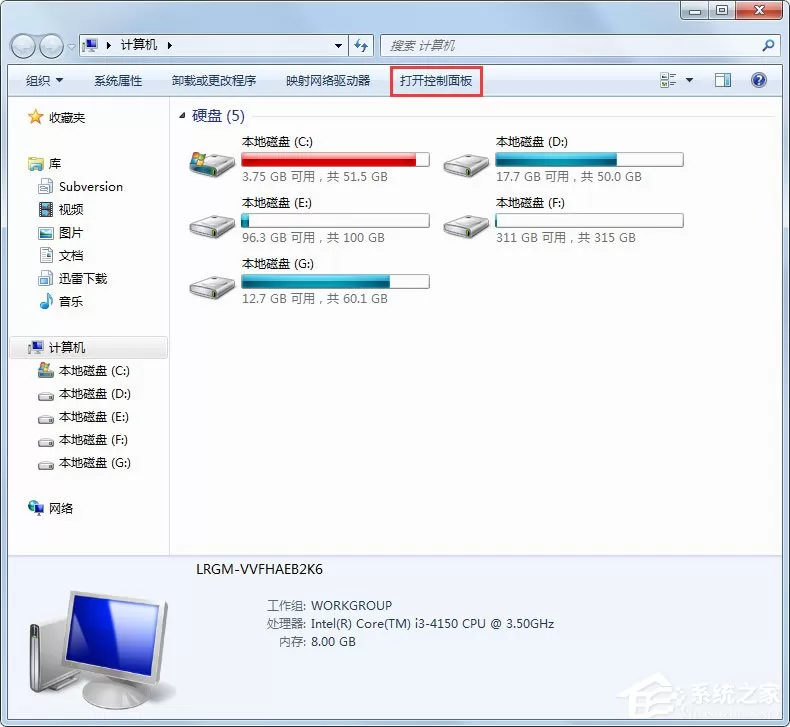This screenshot has height=727, width=790.
Task: Select 计算机 in the navigation pane
Action: [x=67, y=348]
